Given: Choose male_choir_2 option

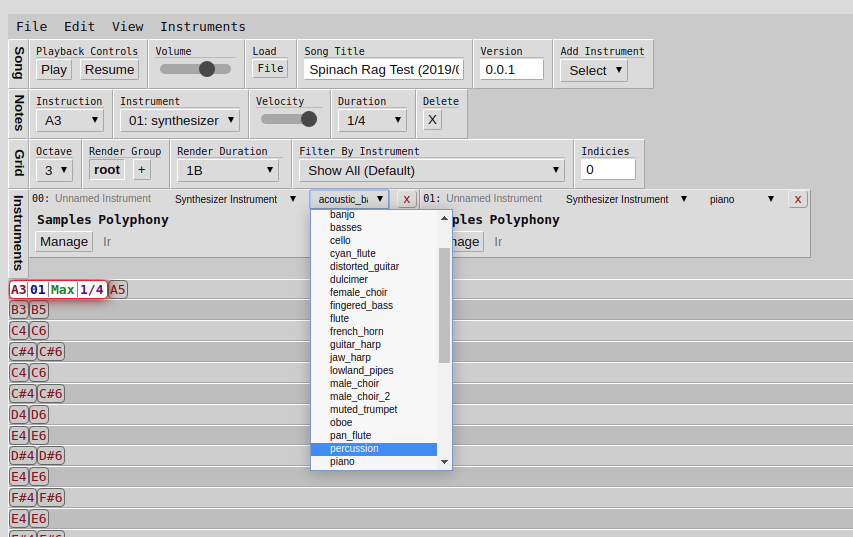Looking at the screenshot, I should 374,397.
